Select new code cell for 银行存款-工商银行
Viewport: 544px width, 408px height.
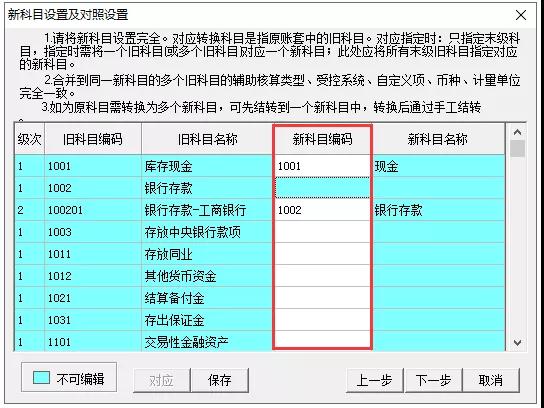click(322, 210)
